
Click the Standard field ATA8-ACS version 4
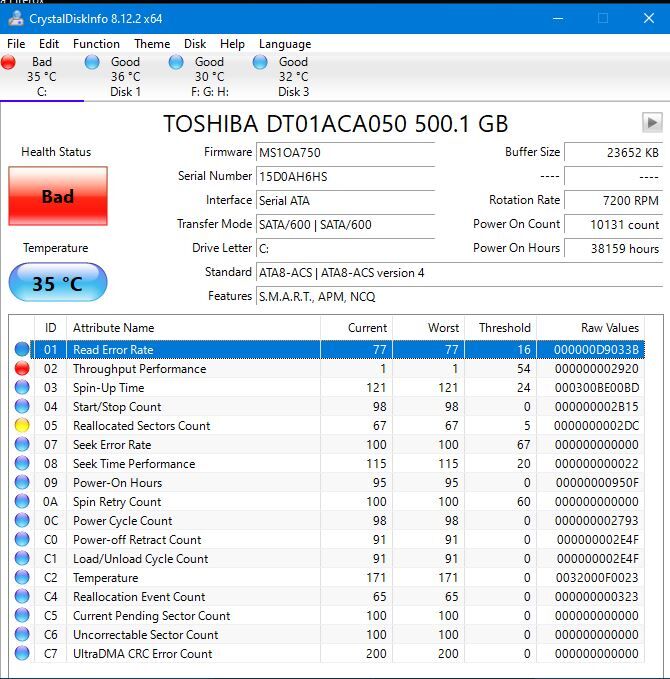point(460,272)
